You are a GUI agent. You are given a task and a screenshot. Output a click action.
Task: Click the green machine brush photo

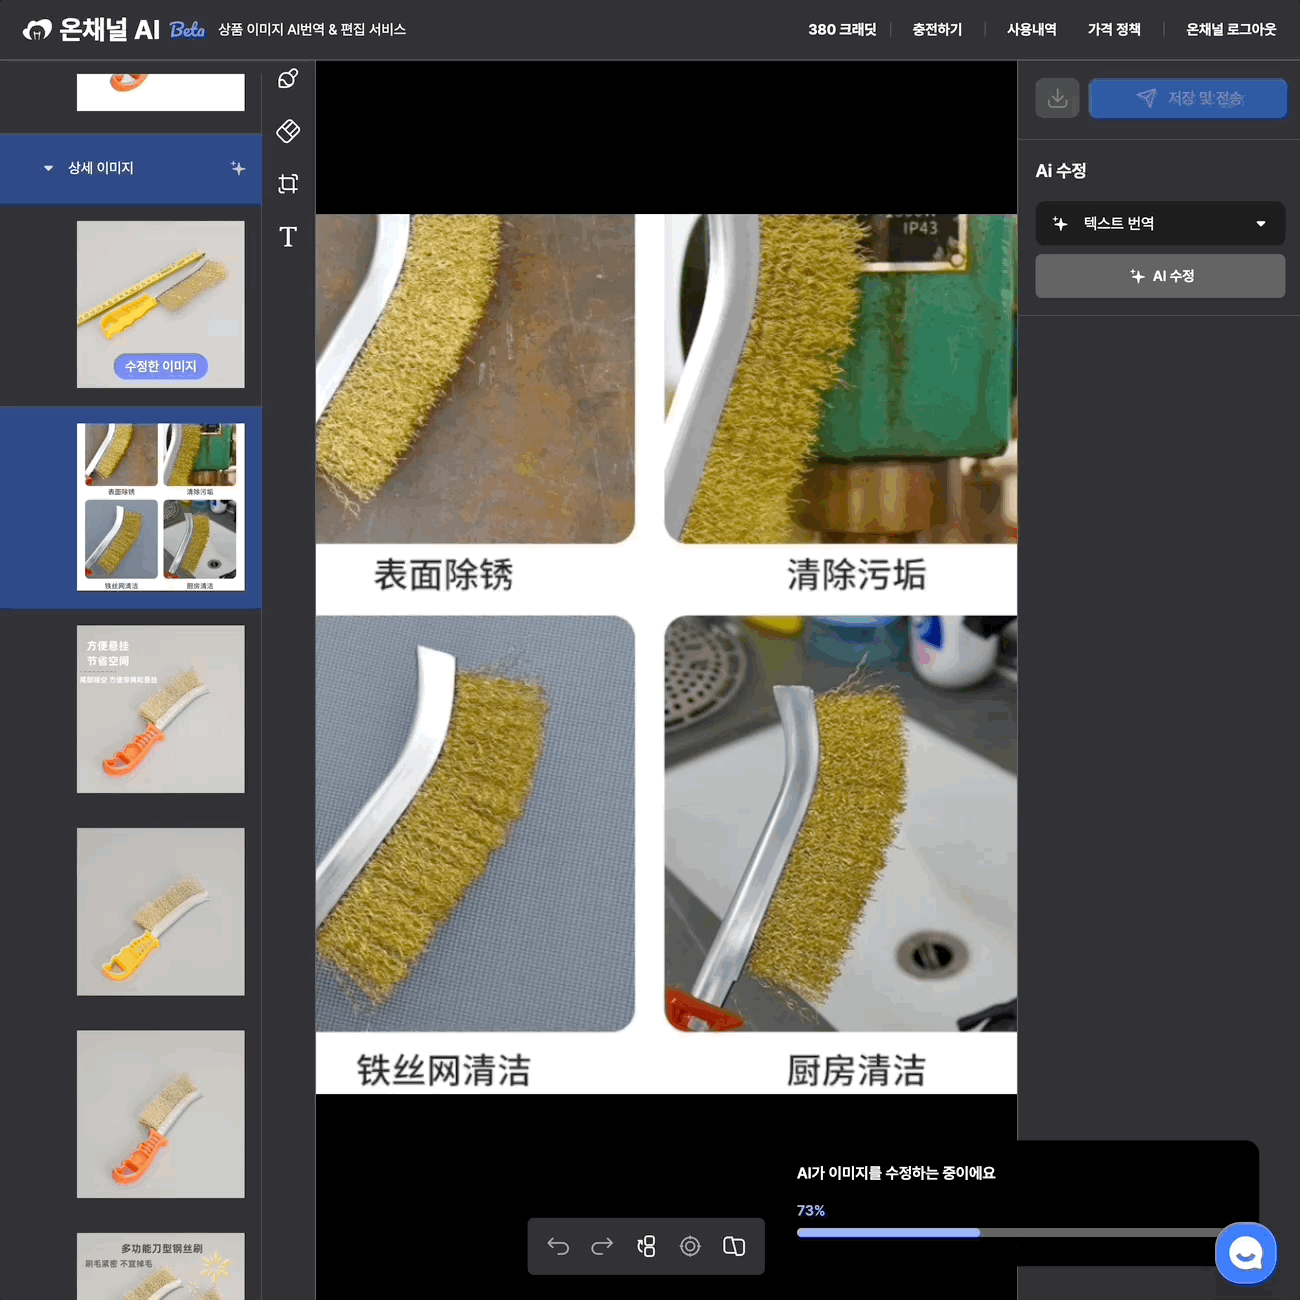pyautogui.click(x=841, y=379)
